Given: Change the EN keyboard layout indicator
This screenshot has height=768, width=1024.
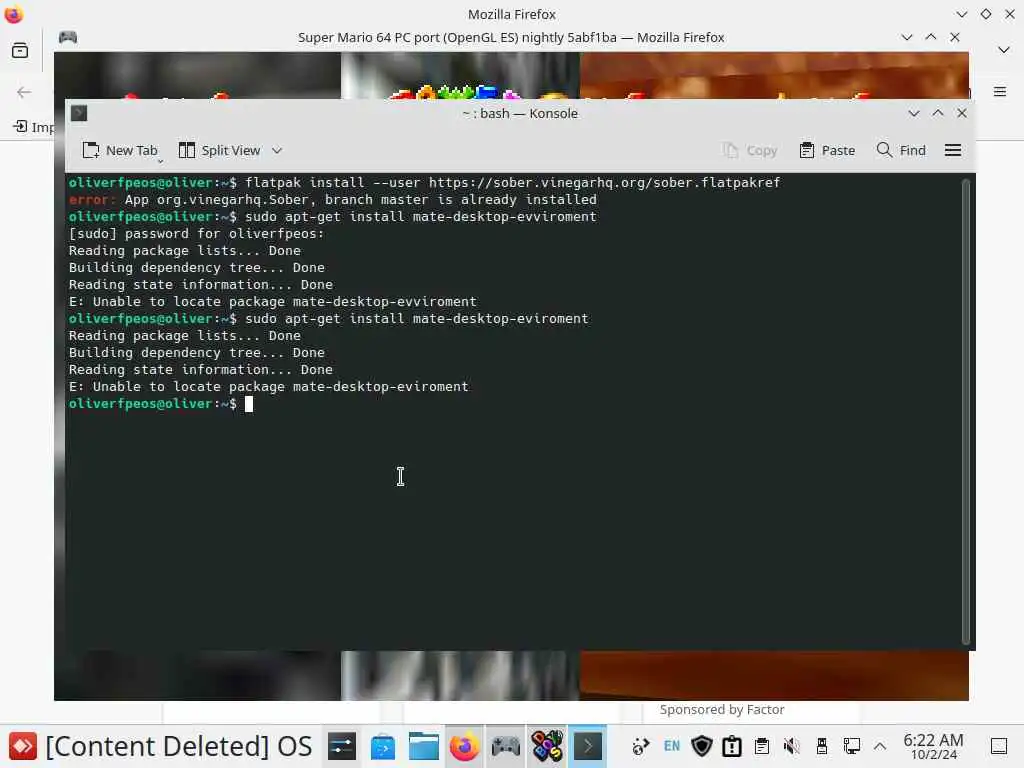Looking at the screenshot, I should click(x=671, y=746).
